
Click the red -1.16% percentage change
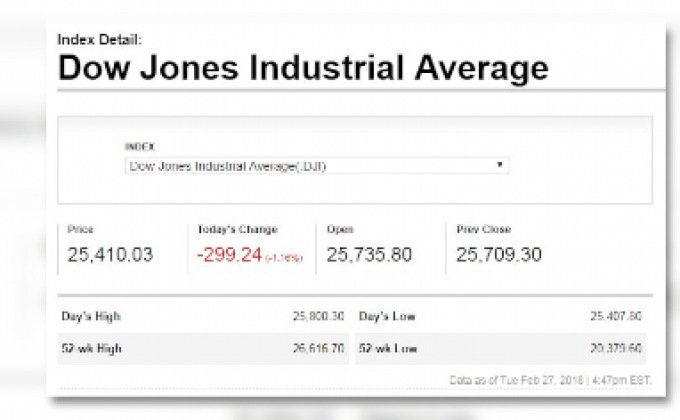point(283,258)
